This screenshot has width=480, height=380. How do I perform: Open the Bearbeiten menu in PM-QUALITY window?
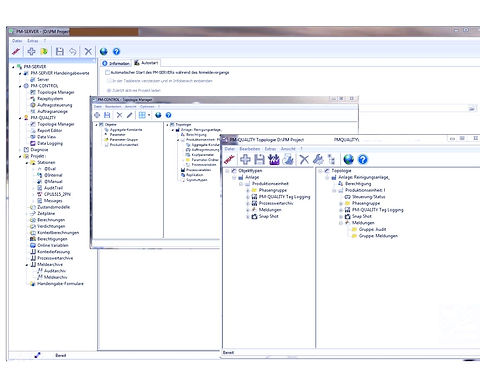tap(250, 149)
